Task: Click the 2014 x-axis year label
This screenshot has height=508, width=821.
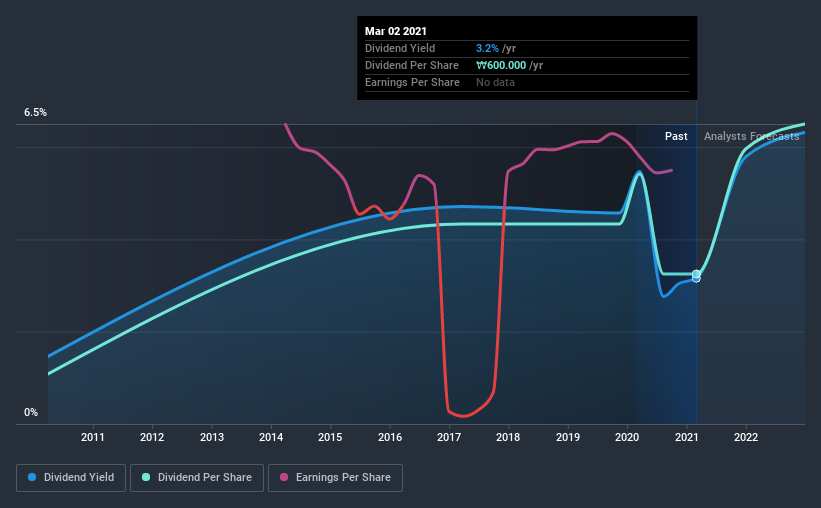Action: click(x=271, y=437)
